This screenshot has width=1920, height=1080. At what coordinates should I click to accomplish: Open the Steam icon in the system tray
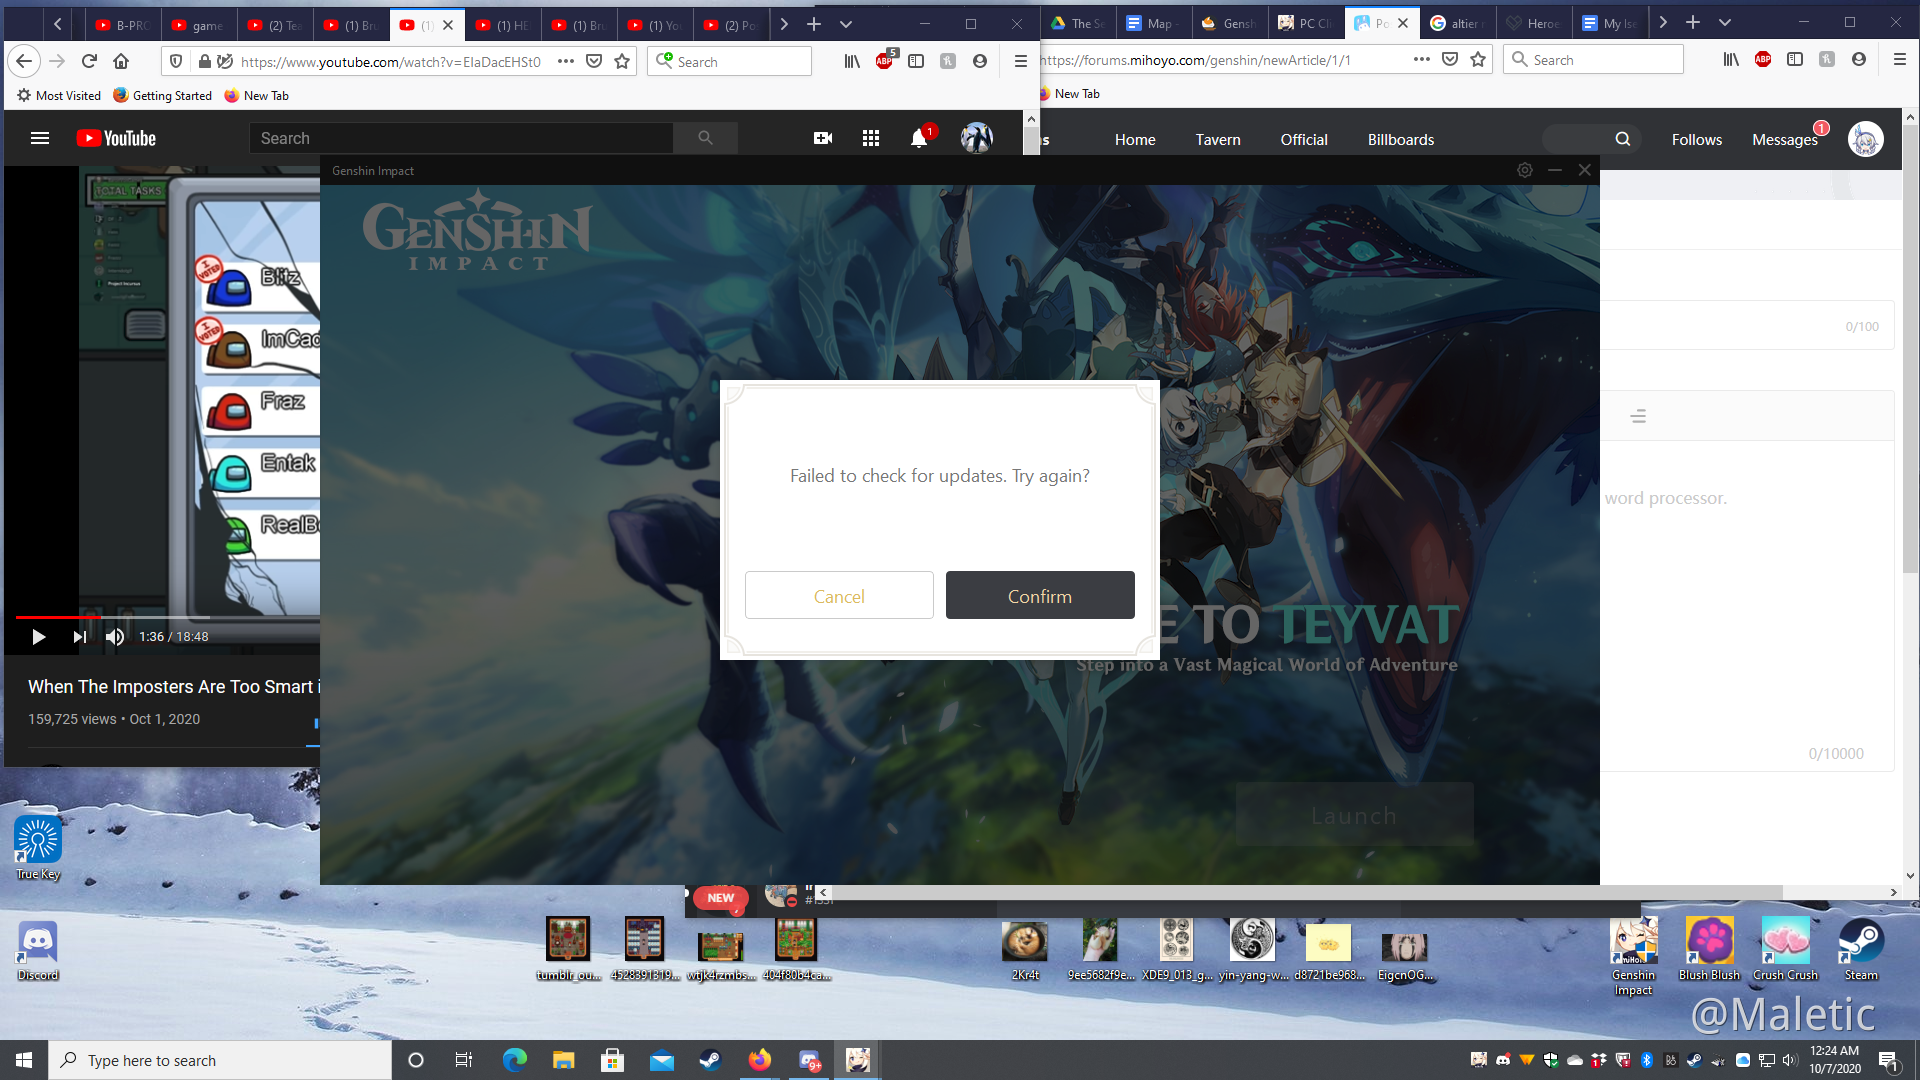[1697, 1060]
